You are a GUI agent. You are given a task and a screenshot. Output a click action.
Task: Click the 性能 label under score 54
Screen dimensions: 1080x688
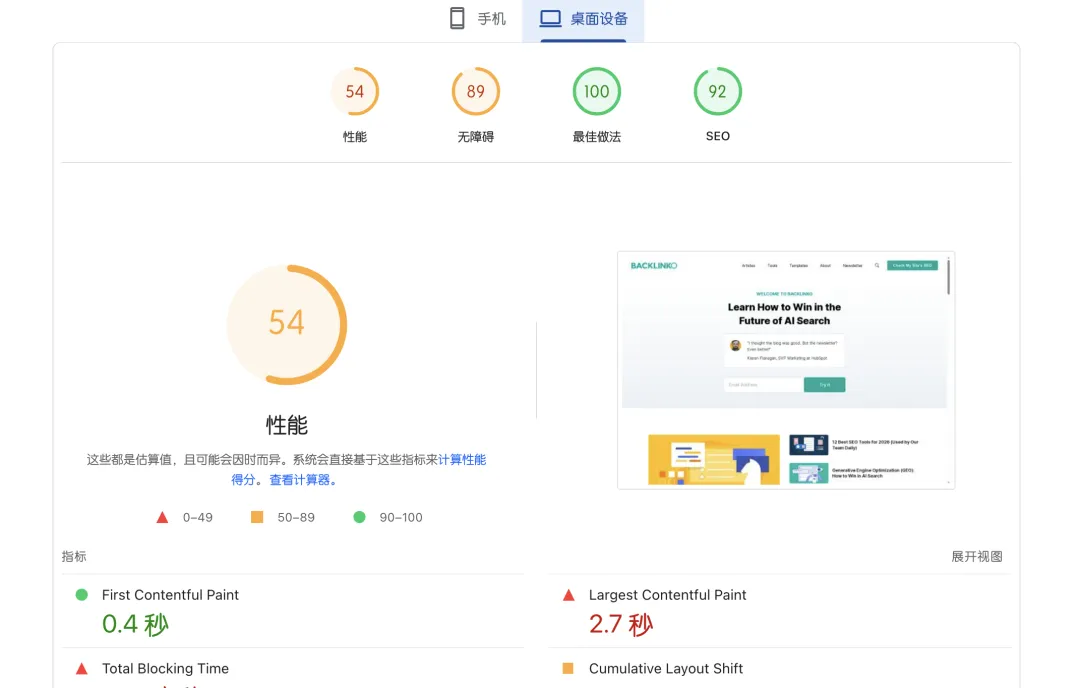[355, 136]
